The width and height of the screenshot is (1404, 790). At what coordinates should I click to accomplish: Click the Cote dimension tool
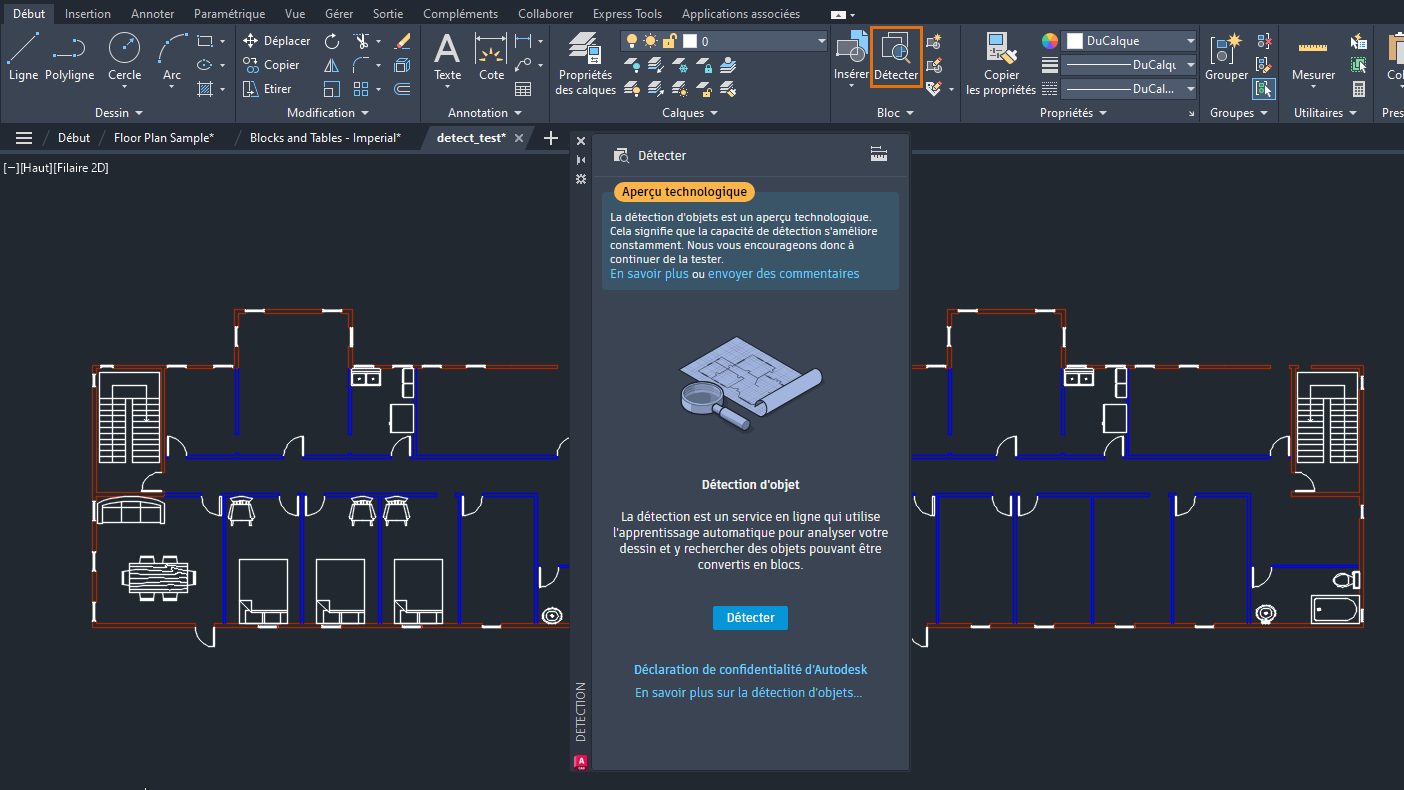point(491,56)
